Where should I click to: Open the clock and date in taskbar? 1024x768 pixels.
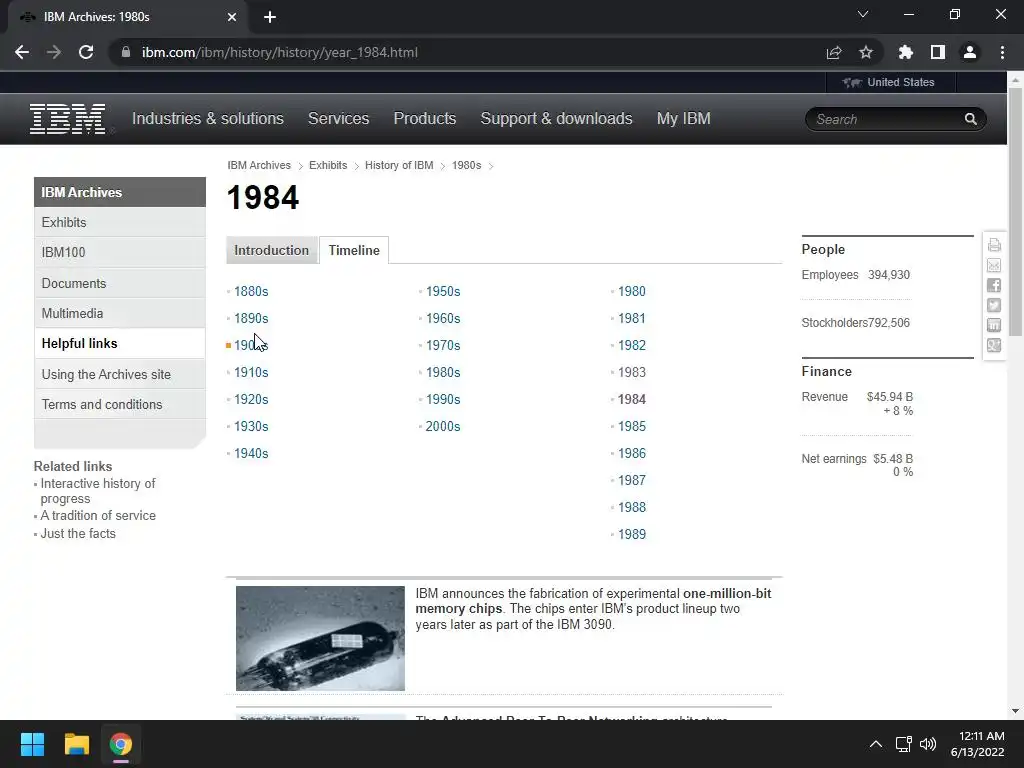977,744
